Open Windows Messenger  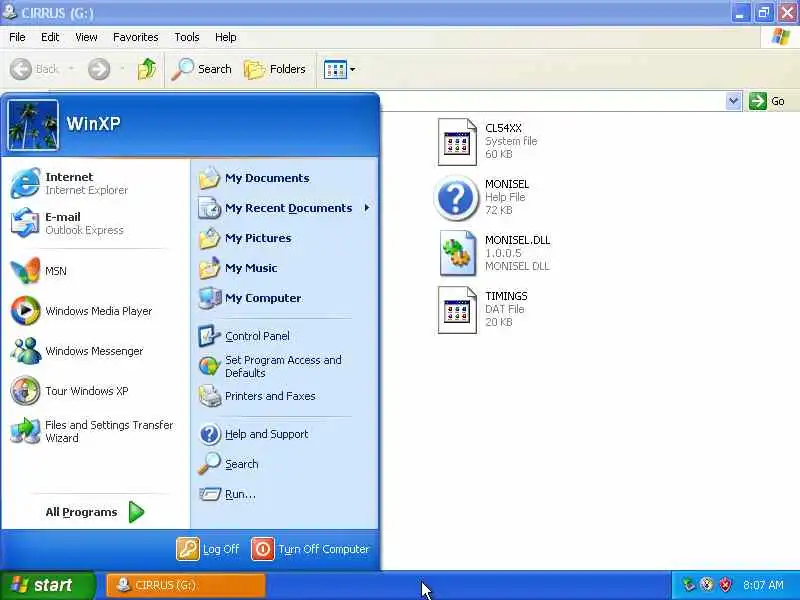point(95,351)
